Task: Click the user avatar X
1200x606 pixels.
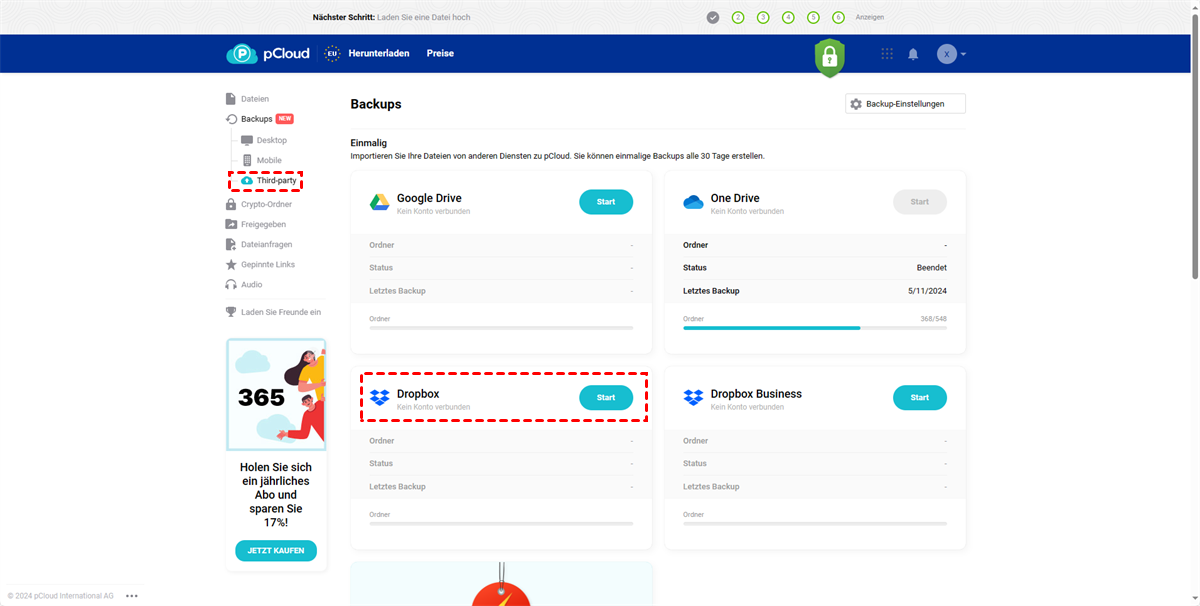Action: click(x=947, y=54)
